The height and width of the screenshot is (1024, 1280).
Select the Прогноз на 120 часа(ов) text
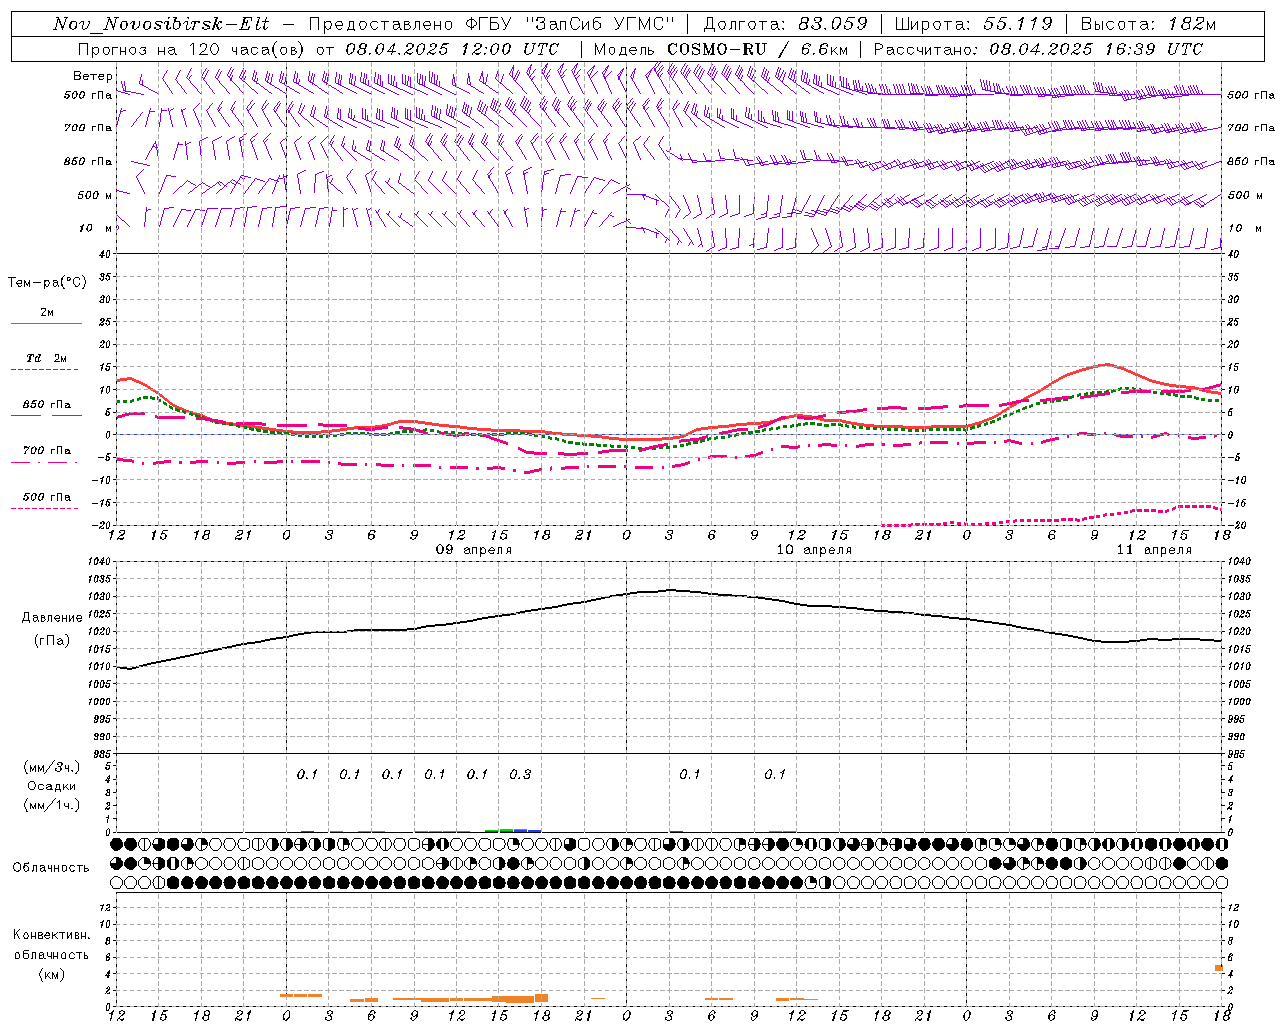(193, 49)
